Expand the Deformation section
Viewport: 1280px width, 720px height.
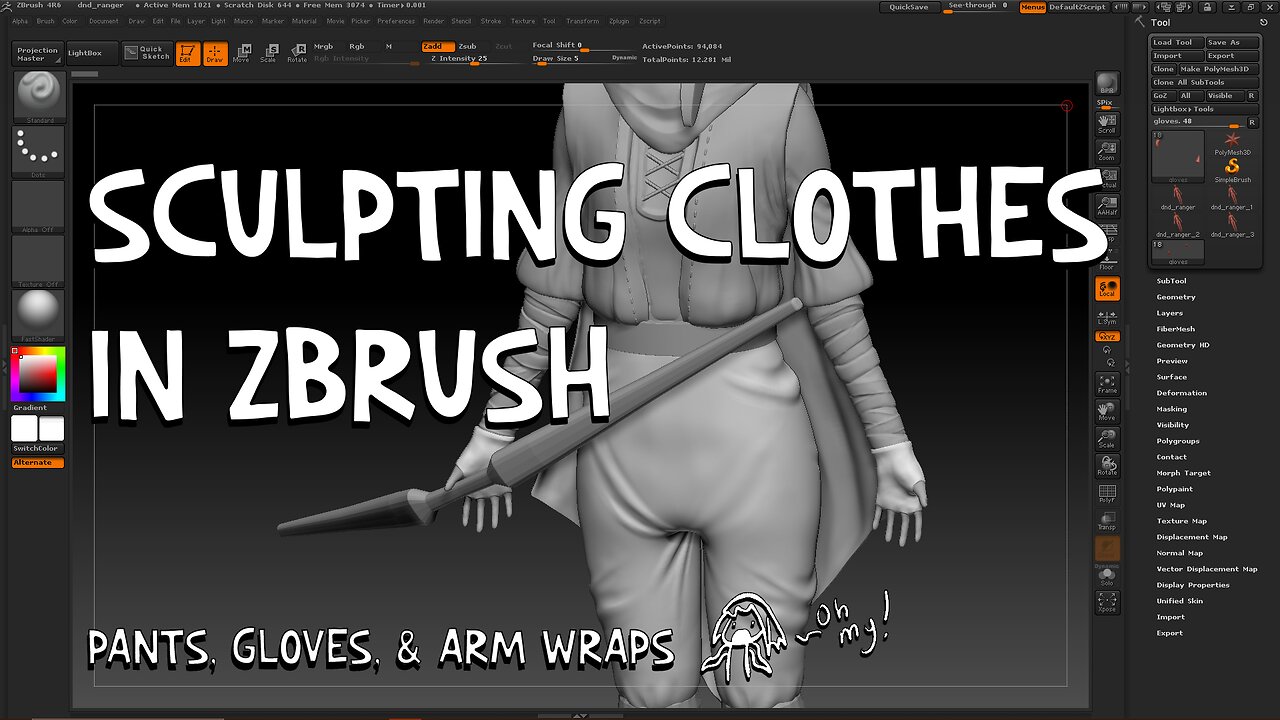1181,393
